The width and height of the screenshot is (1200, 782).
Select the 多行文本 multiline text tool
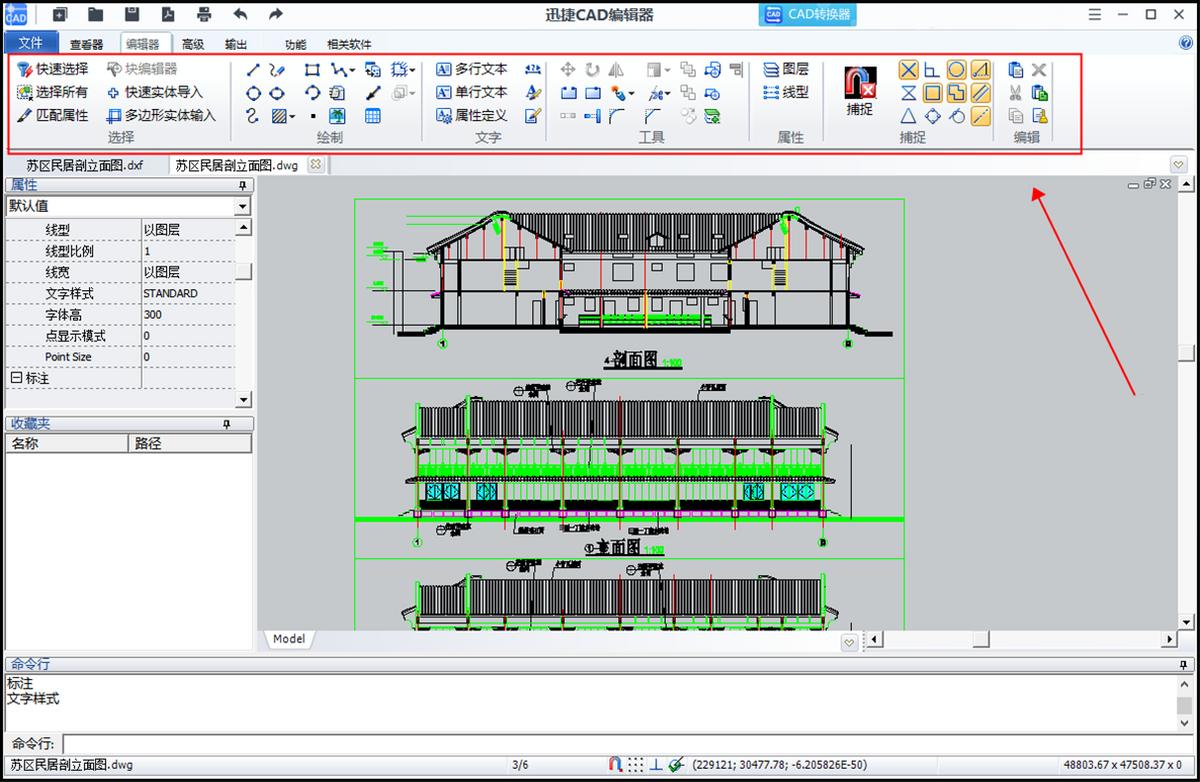(x=472, y=69)
